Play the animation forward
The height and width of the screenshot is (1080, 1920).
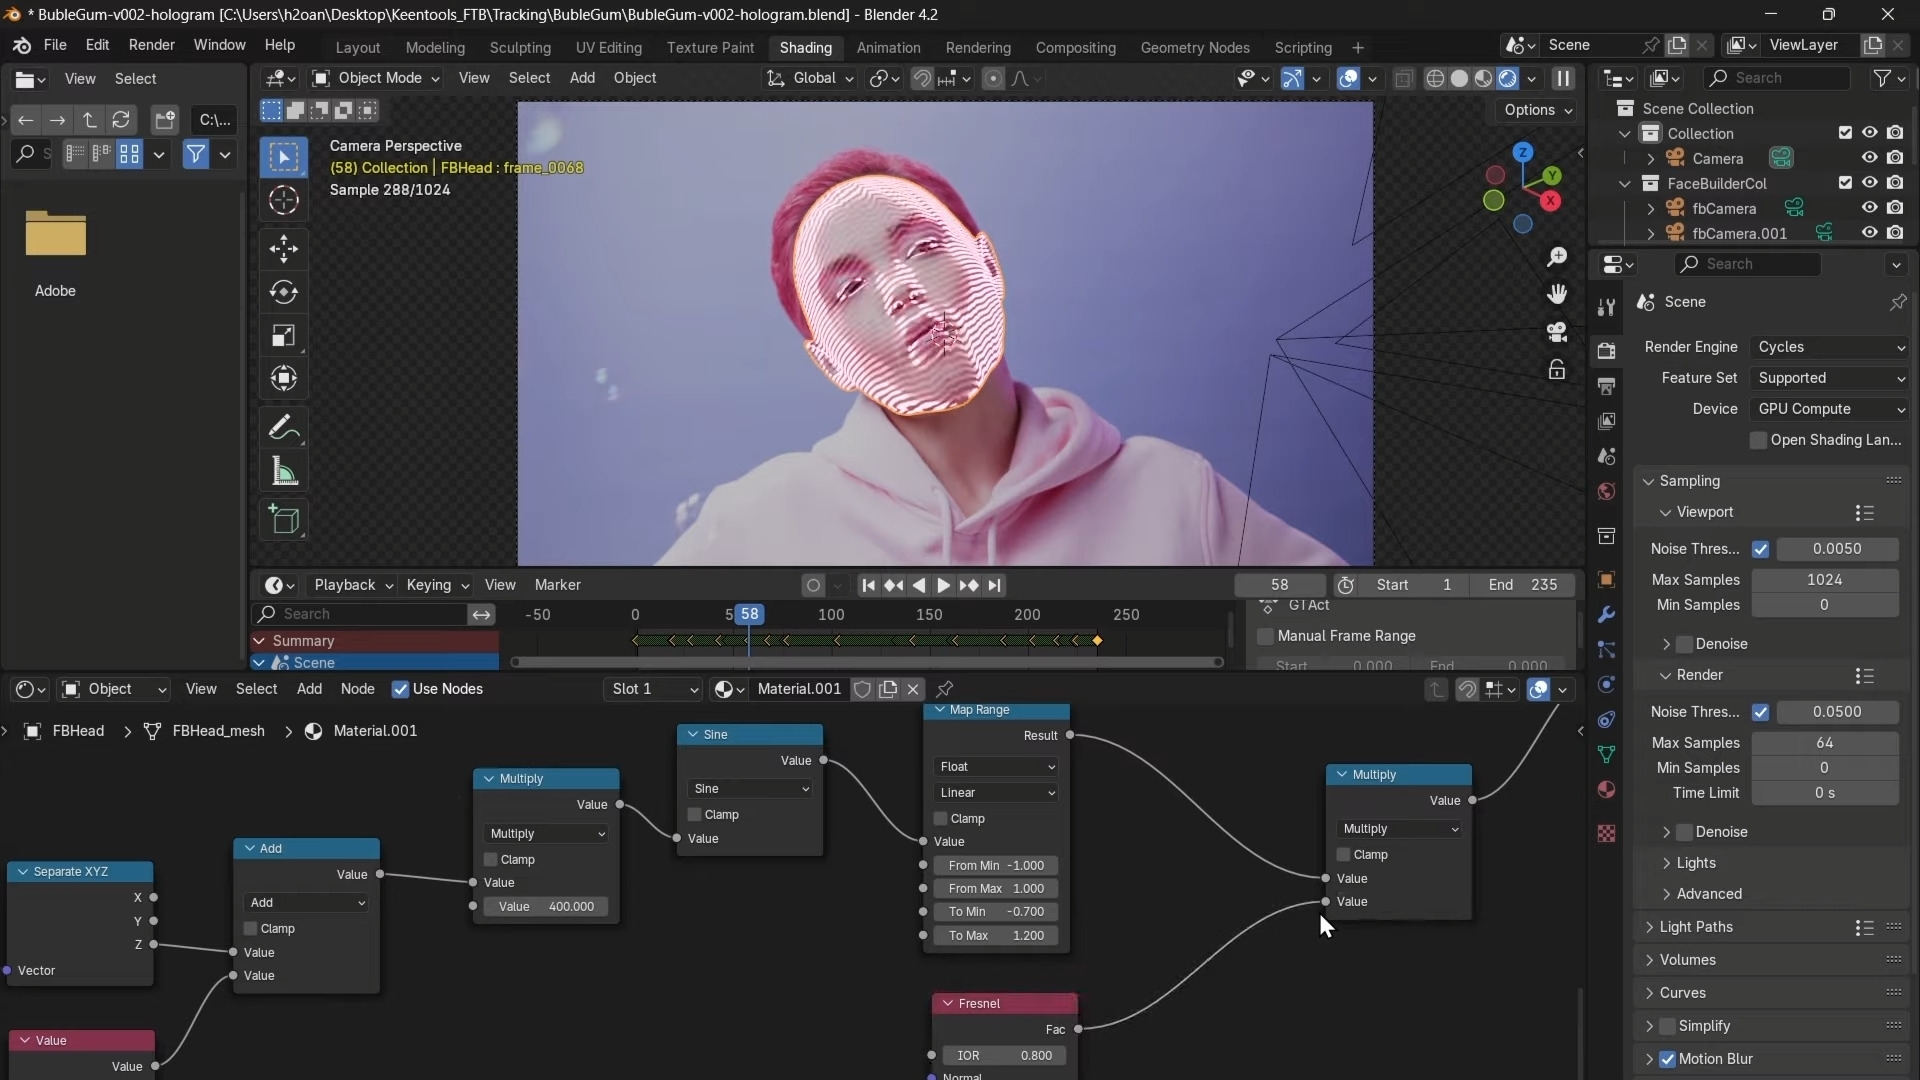pos(942,585)
